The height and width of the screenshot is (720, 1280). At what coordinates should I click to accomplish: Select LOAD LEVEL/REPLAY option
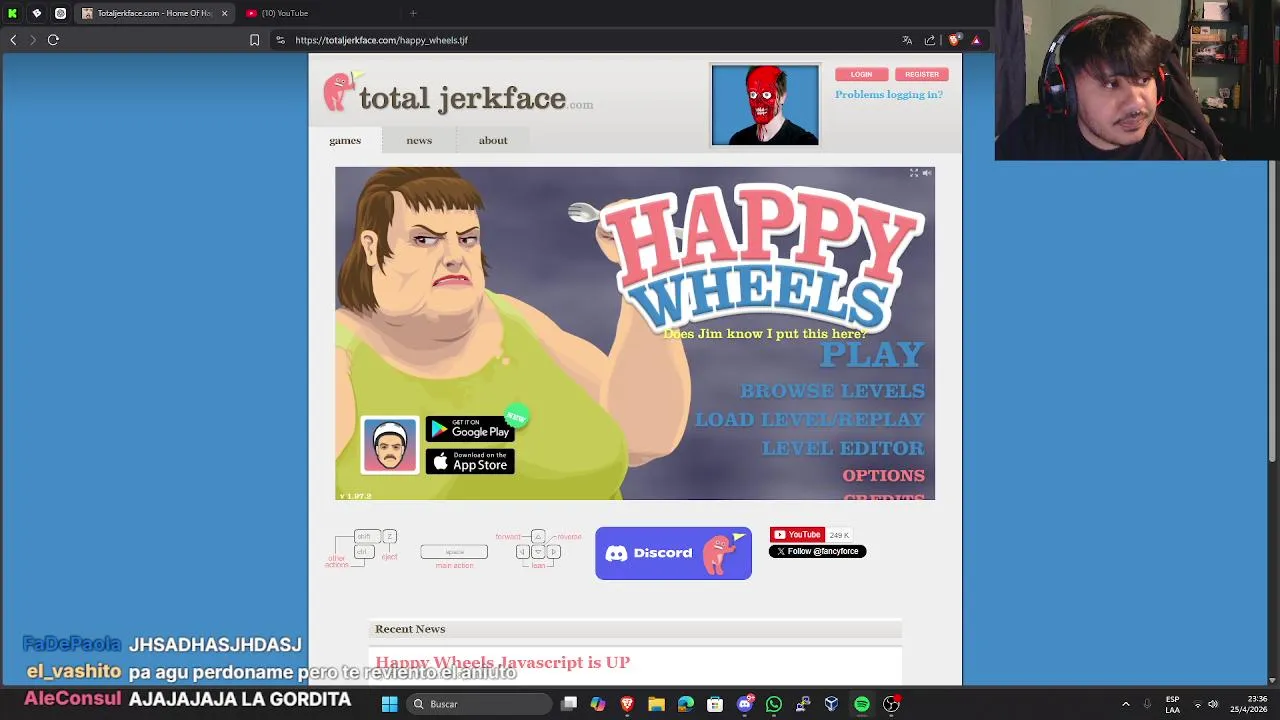pyautogui.click(x=809, y=420)
